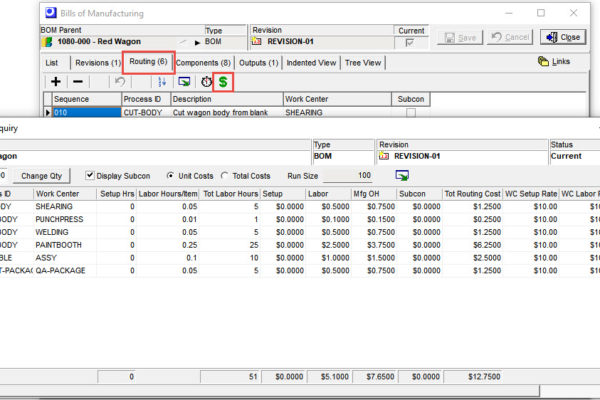Open the Revisions (1) tab

pyautogui.click(x=98, y=63)
